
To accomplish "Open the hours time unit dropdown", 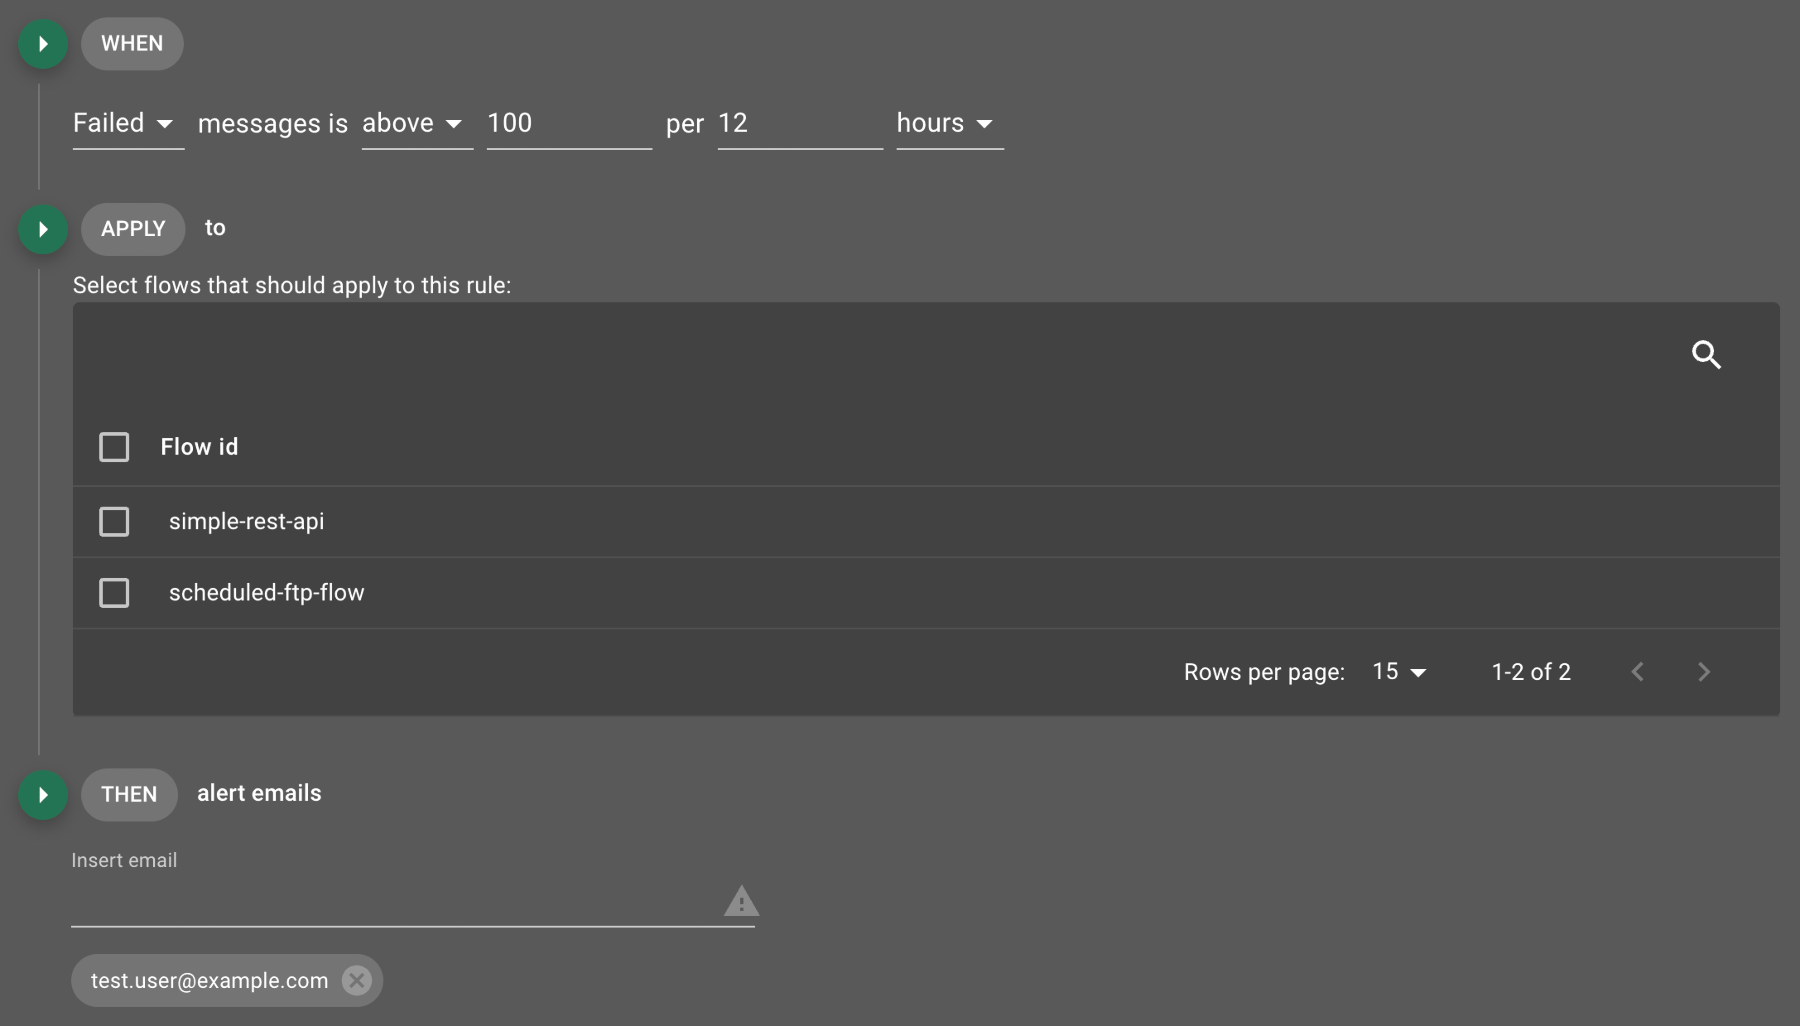I will [x=948, y=123].
